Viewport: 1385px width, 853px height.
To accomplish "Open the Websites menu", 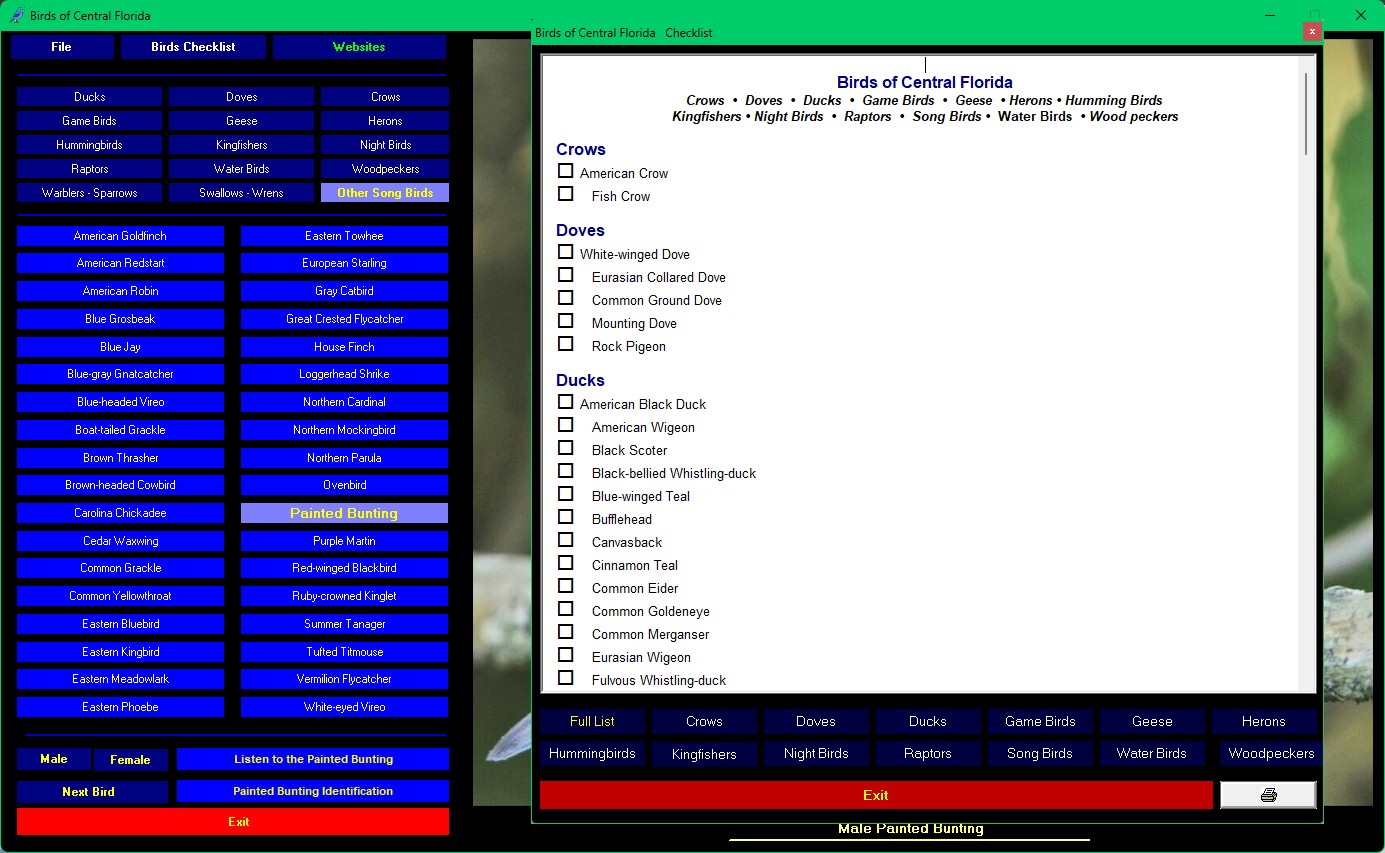I will click(x=359, y=47).
